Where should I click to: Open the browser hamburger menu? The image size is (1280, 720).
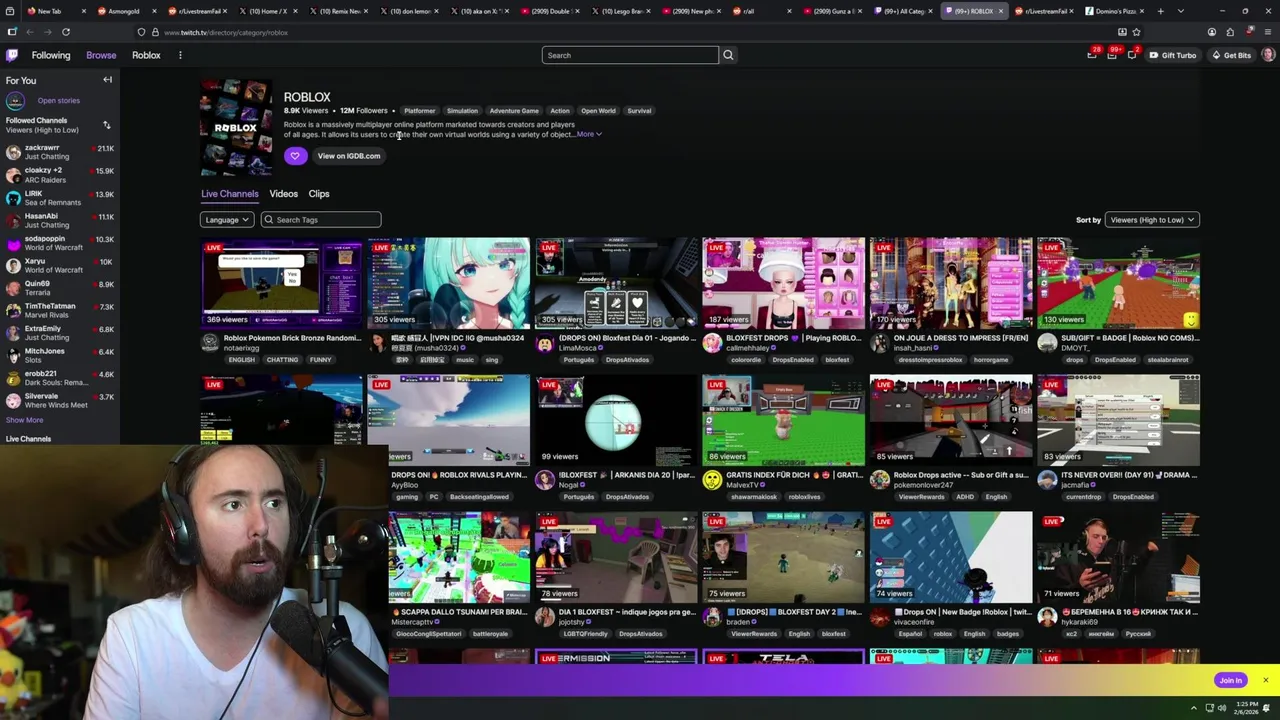pyautogui.click(x=1268, y=32)
